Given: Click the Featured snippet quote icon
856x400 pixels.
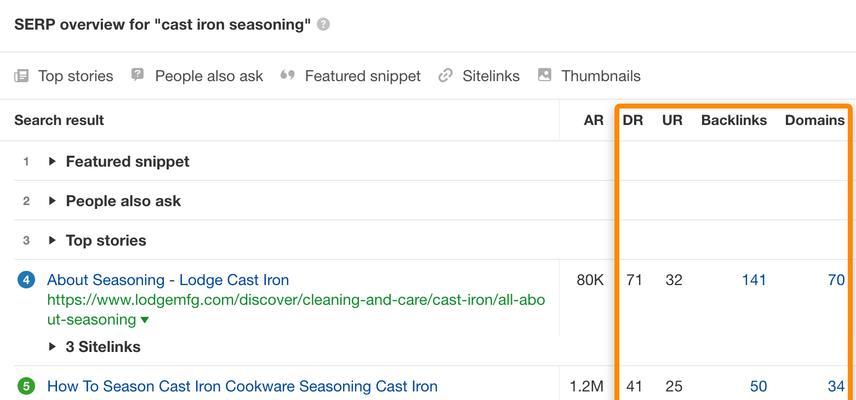Looking at the screenshot, I should click(288, 75).
